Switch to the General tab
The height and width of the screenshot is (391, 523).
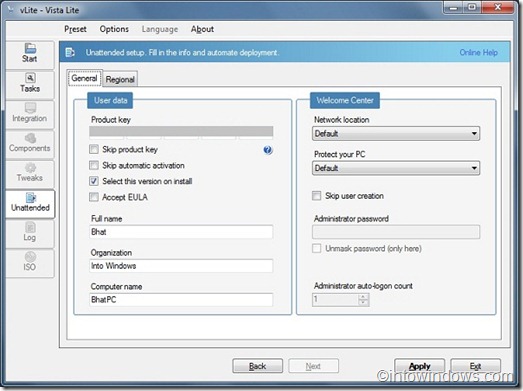click(x=84, y=78)
